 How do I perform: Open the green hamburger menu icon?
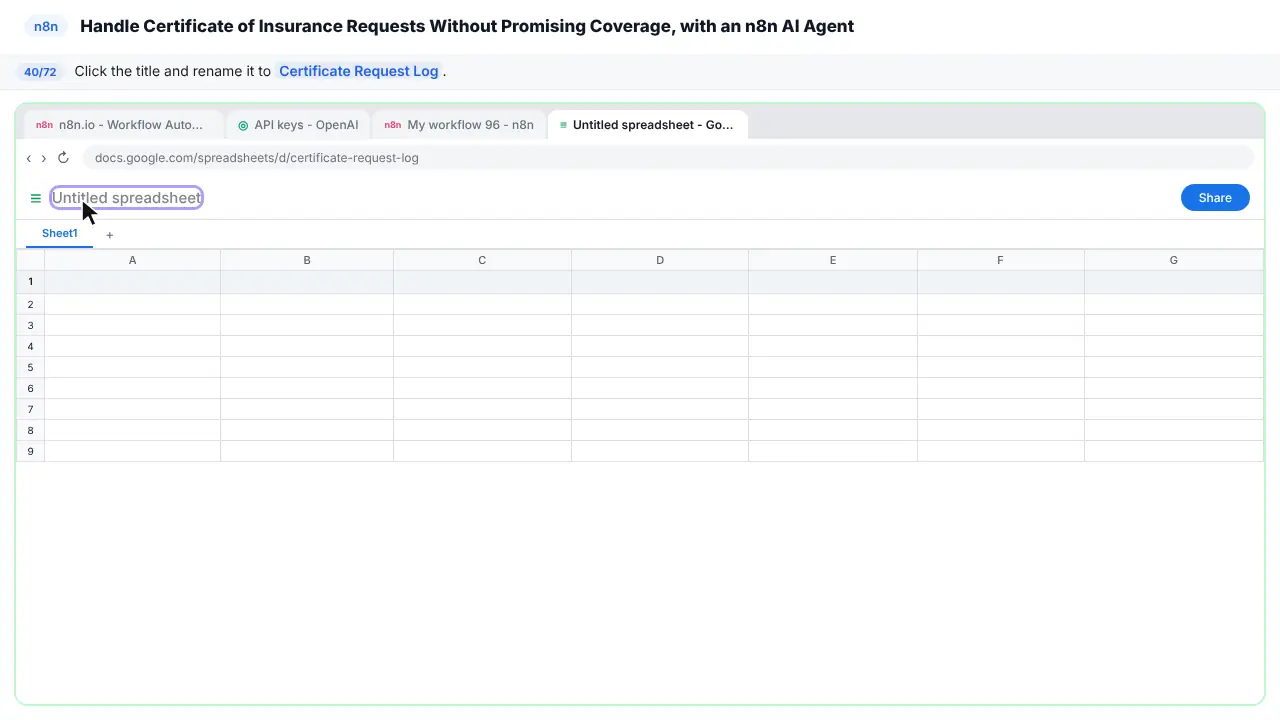36,198
